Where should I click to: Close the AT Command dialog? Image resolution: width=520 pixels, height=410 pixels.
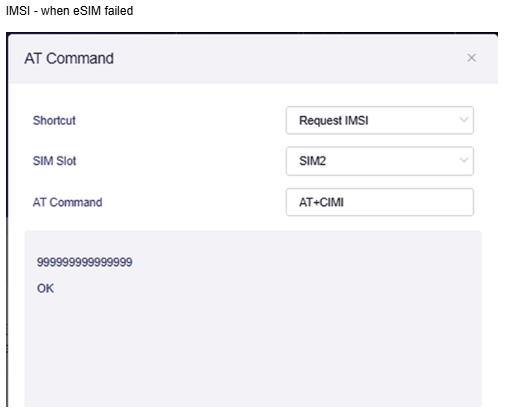click(x=471, y=58)
